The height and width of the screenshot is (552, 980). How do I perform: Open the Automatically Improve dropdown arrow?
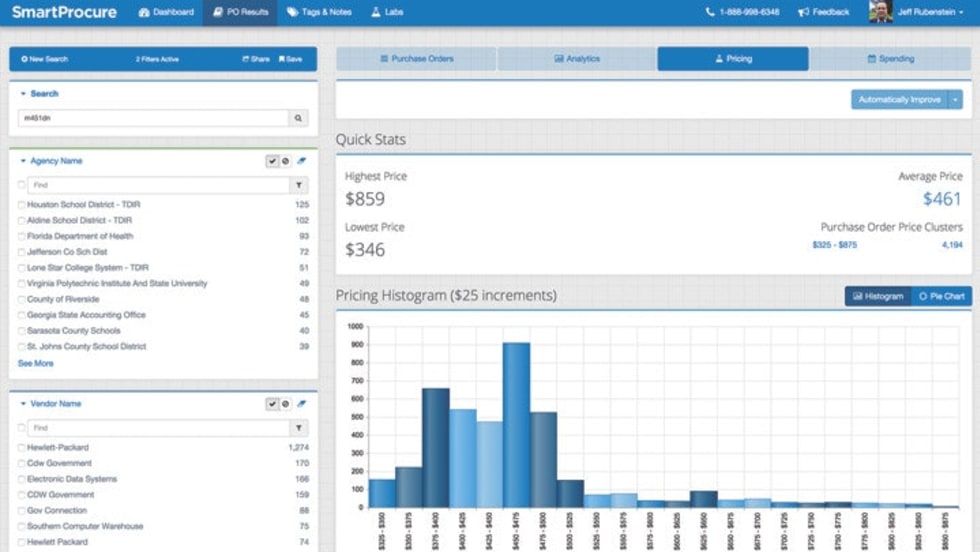(956, 100)
